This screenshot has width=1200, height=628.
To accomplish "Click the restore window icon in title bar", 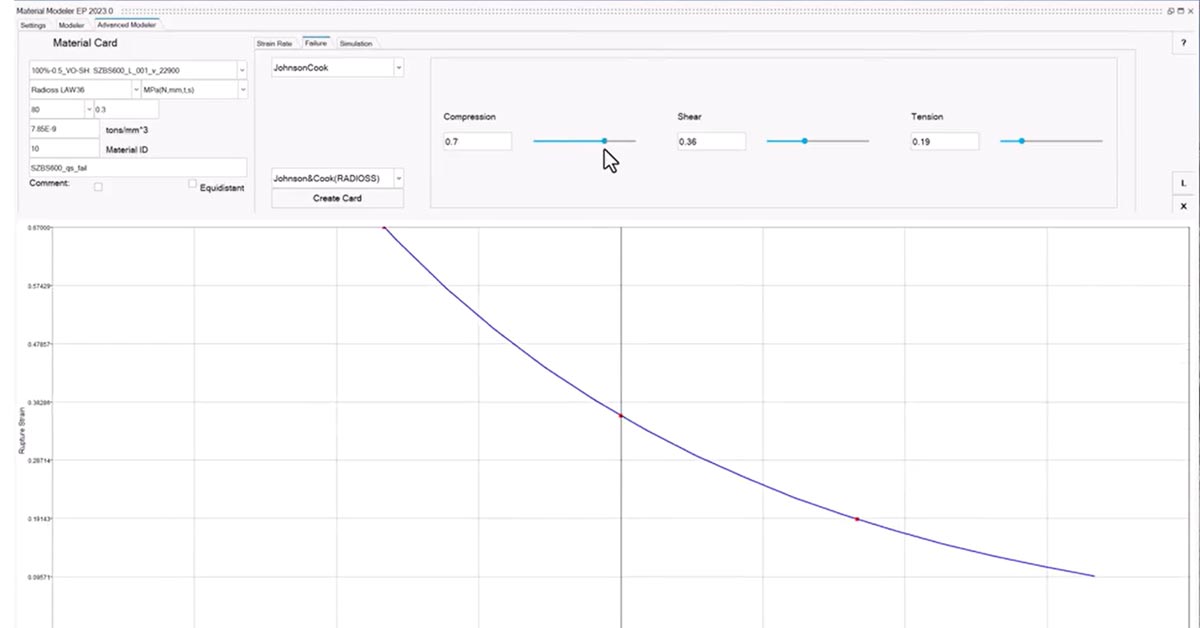I will pyautogui.click(x=1171, y=10).
